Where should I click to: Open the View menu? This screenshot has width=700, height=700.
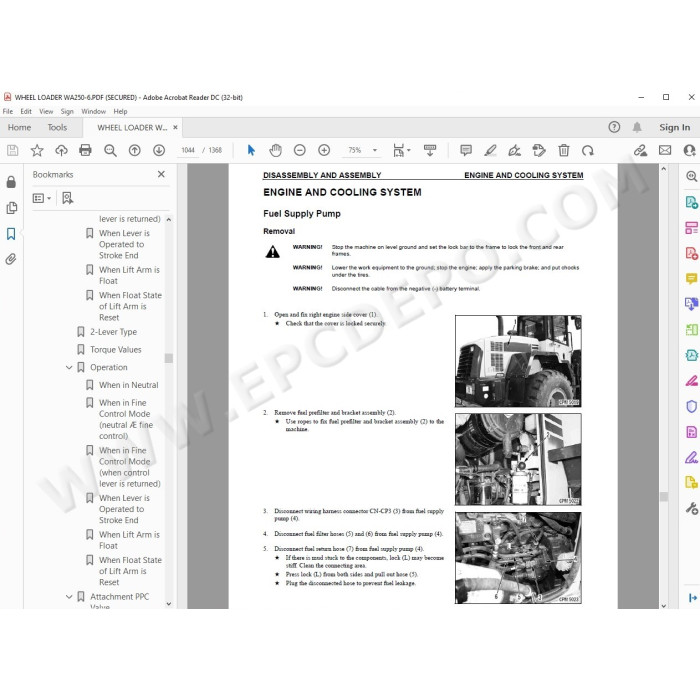click(46, 111)
